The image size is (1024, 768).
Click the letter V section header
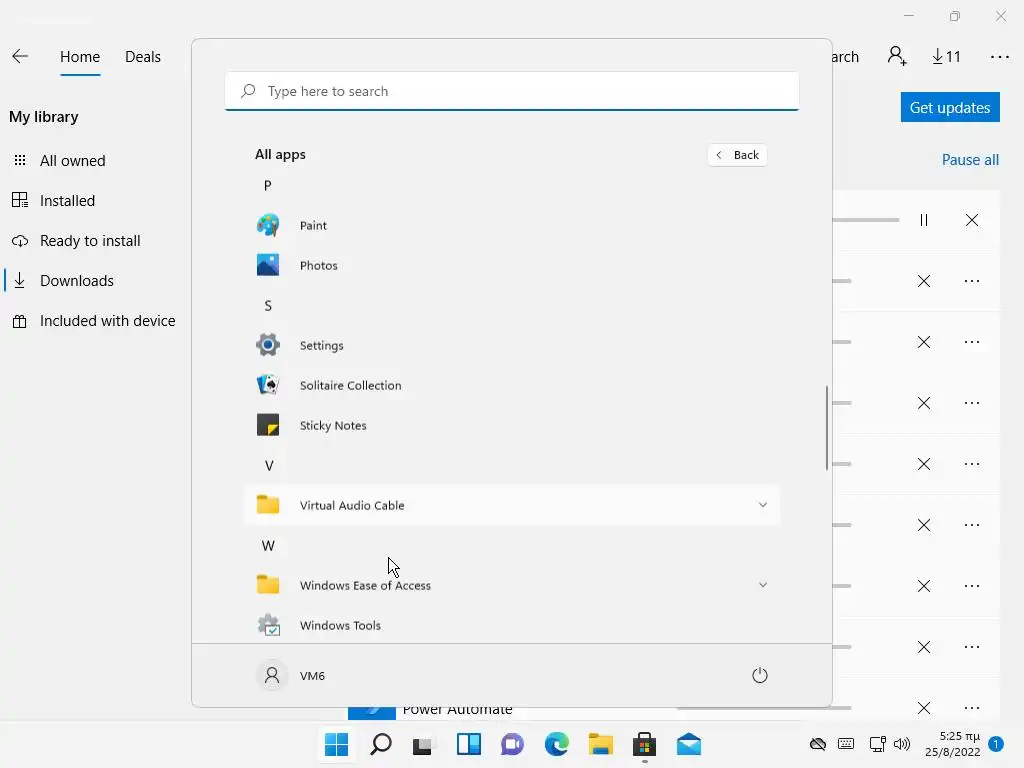tap(268, 466)
